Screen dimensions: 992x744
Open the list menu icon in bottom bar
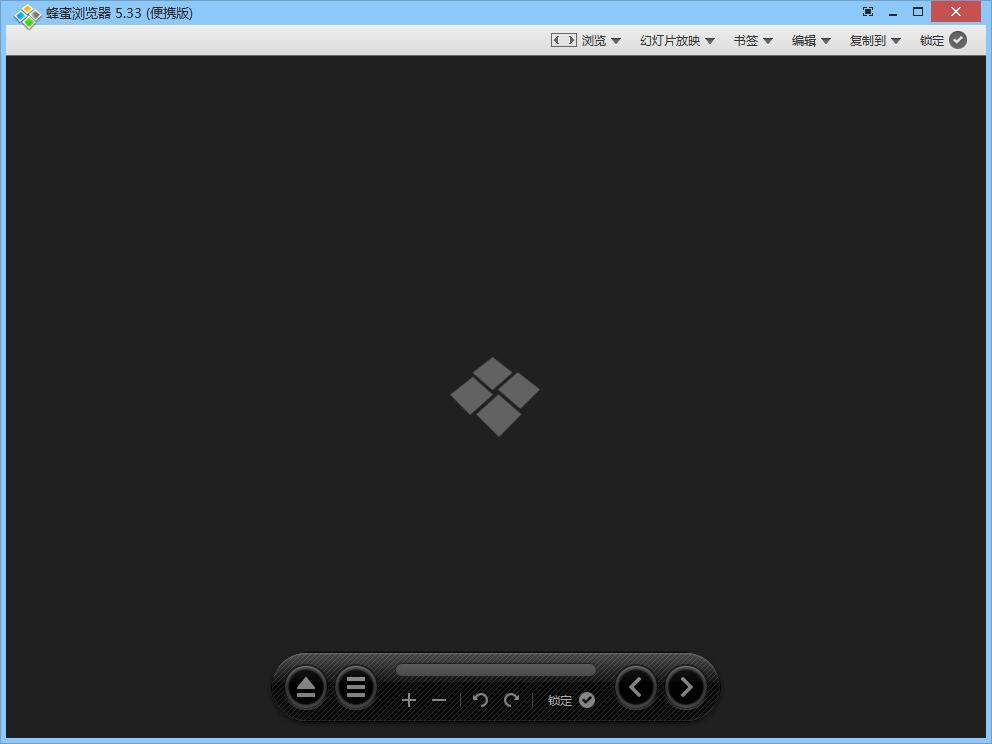point(355,688)
